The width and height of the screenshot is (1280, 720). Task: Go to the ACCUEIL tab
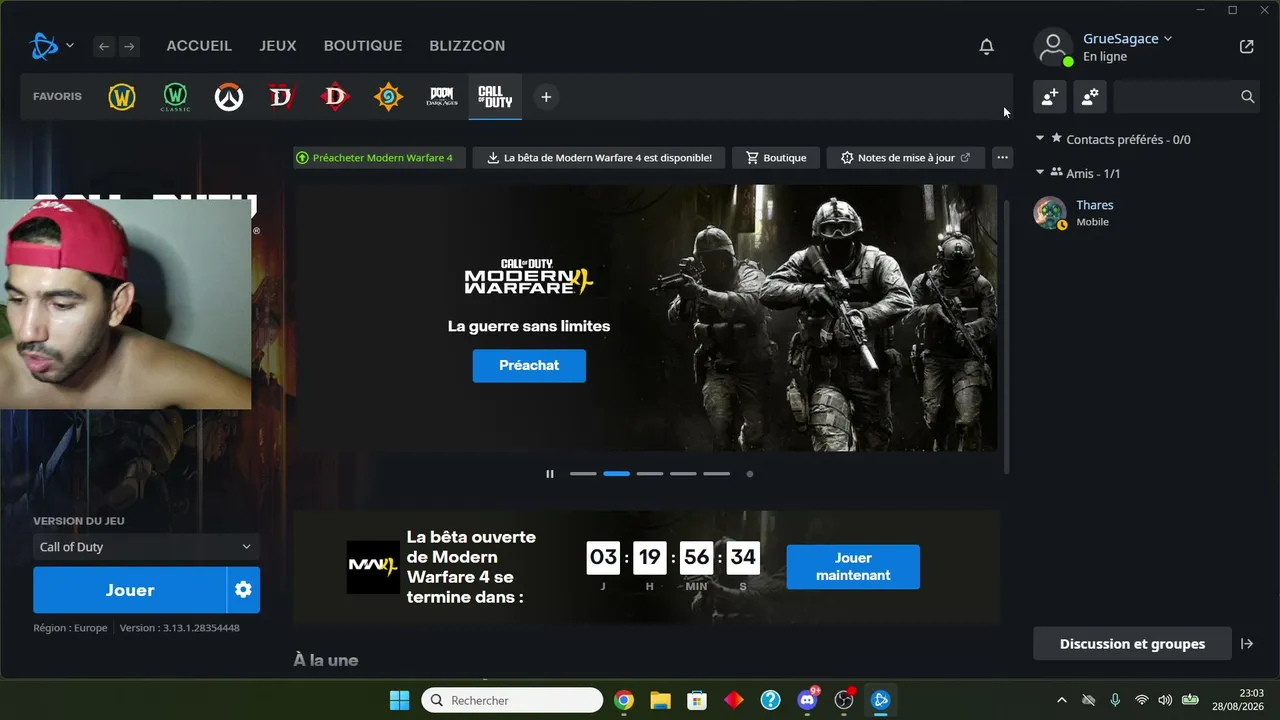(x=199, y=46)
